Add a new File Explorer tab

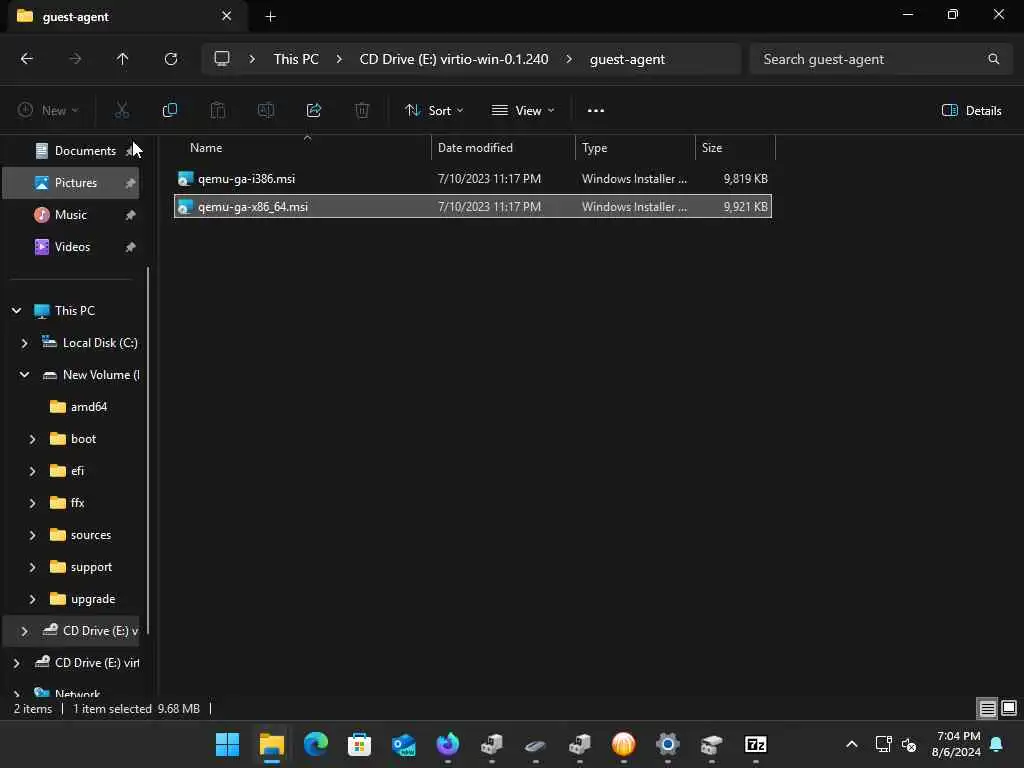[x=270, y=16]
